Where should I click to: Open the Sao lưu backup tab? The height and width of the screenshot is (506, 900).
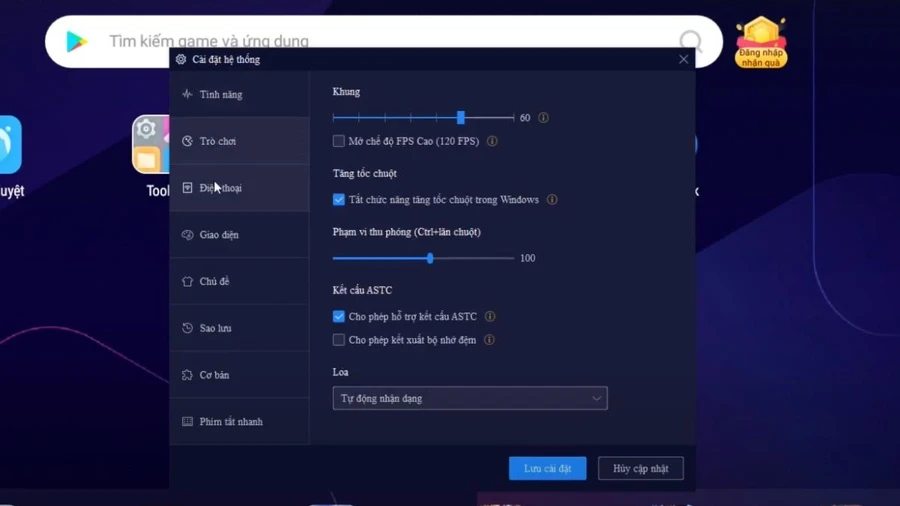[239, 328]
